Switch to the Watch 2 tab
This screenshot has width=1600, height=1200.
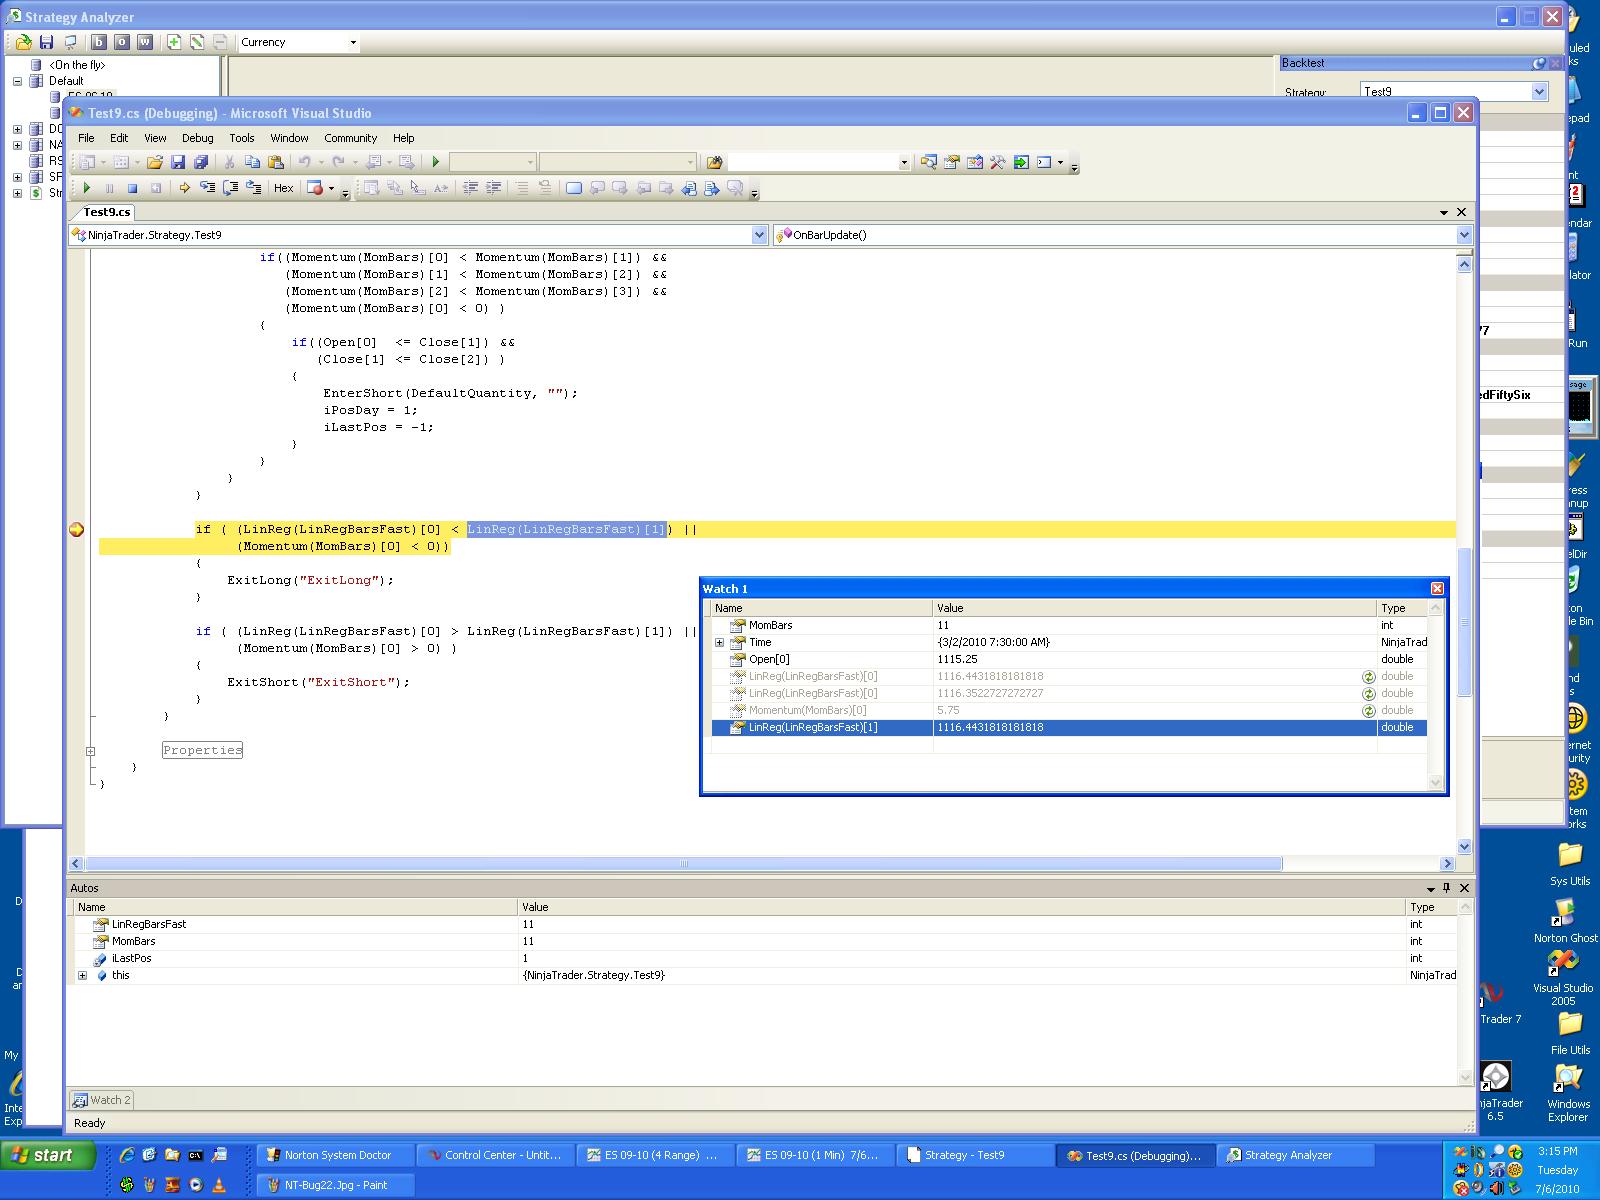(x=102, y=1100)
